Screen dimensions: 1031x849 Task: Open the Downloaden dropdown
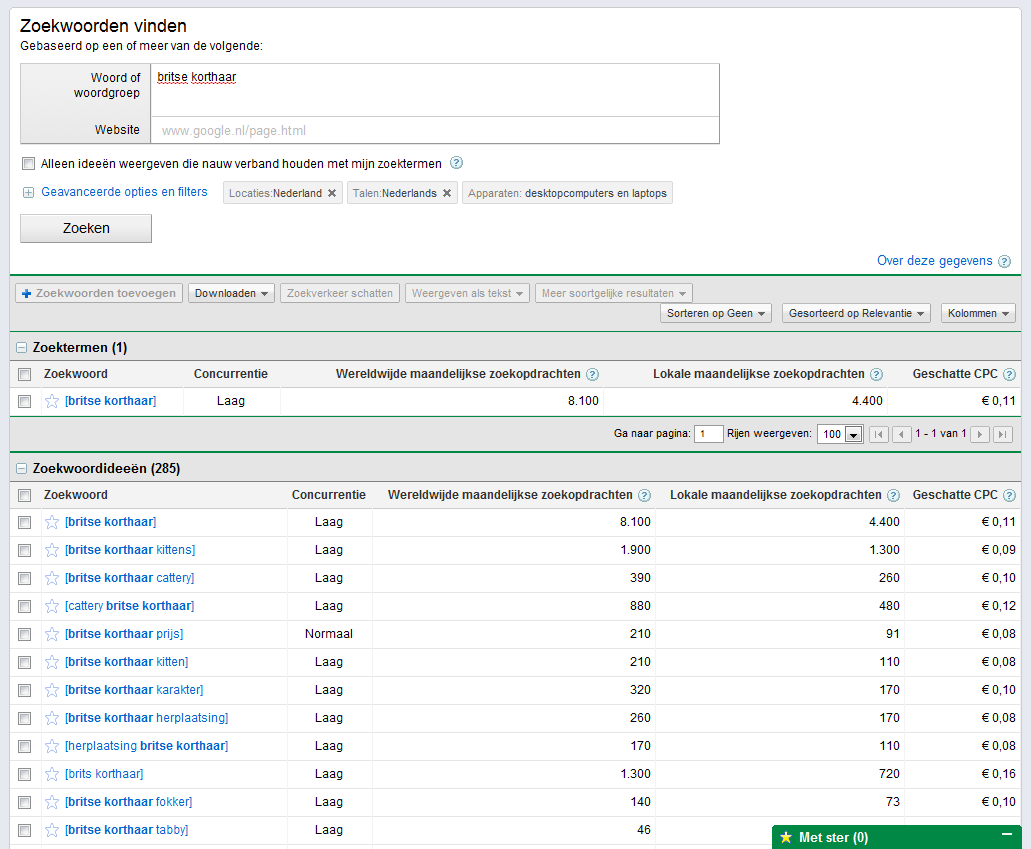[231, 293]
